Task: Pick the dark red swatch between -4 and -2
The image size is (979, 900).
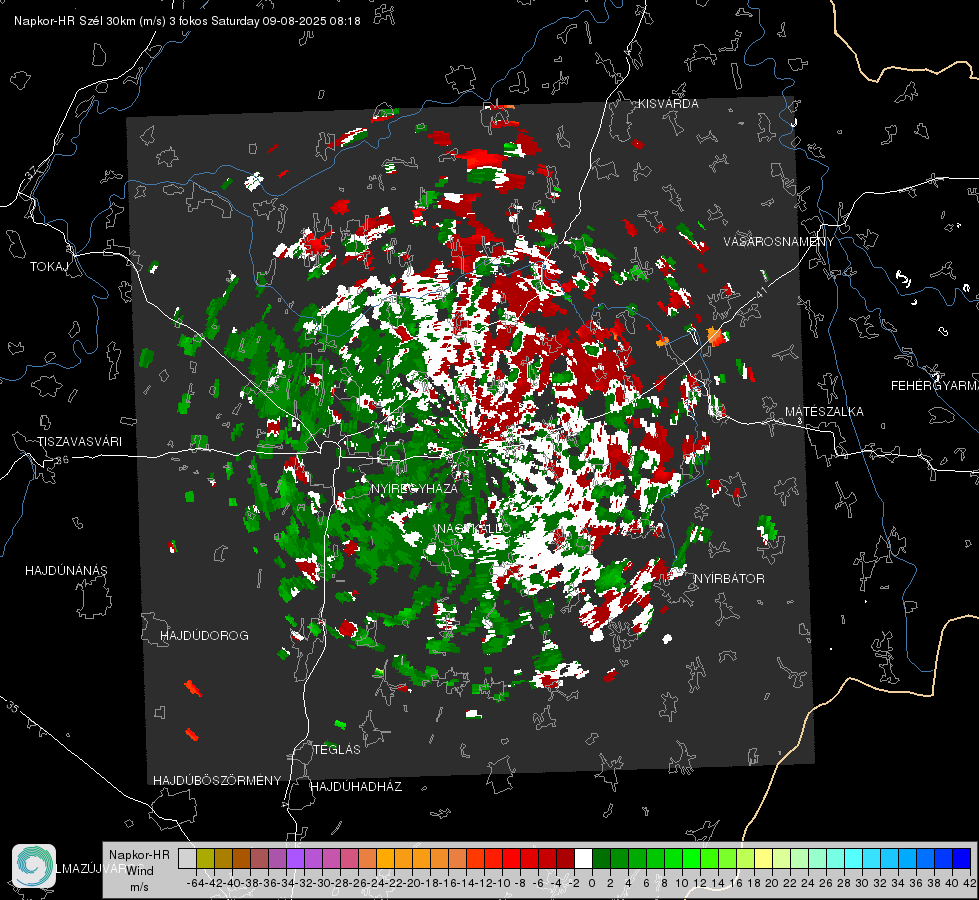Action: click(x=565, y=858)
